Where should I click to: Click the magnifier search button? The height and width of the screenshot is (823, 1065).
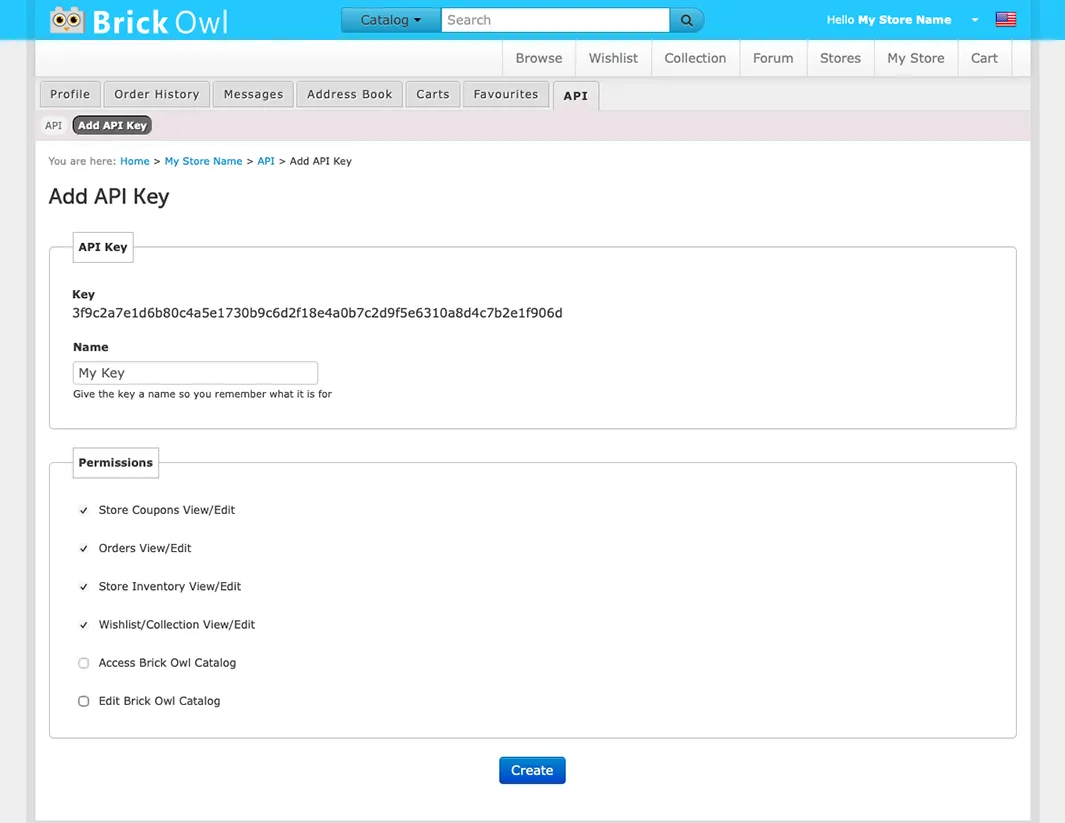(x=687, y=20)
